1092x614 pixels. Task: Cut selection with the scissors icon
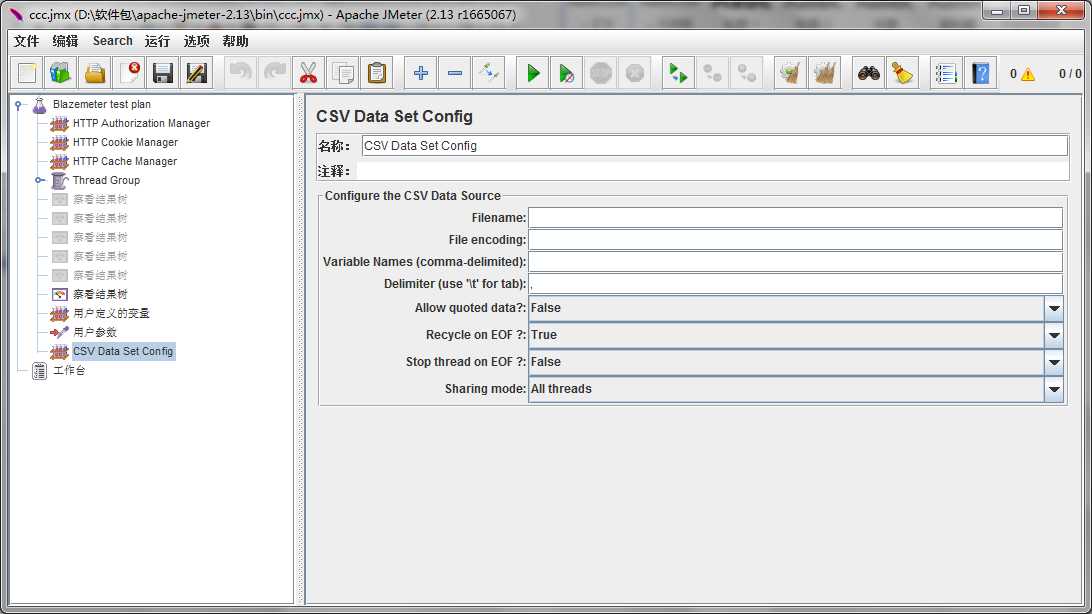point(309,73)
